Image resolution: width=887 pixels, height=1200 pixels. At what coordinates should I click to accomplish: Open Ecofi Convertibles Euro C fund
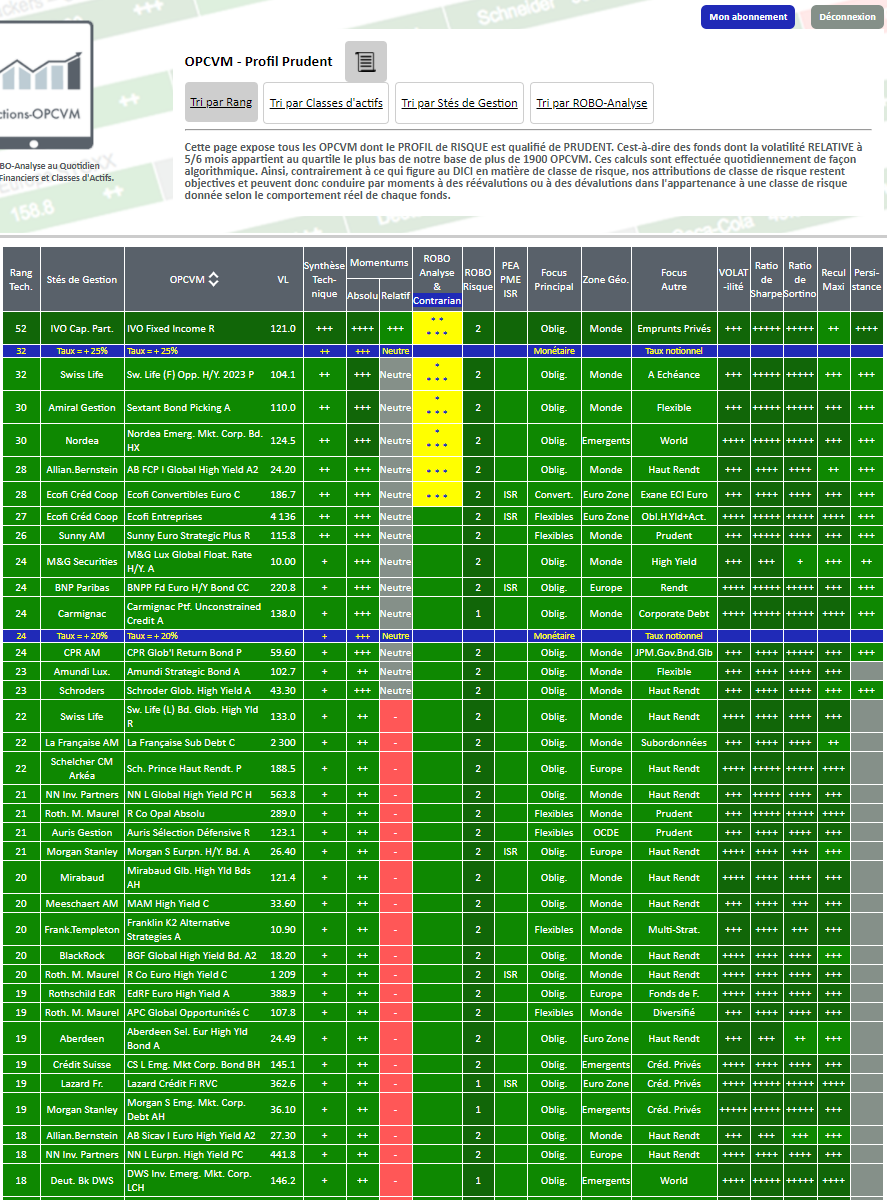(184, 495)
